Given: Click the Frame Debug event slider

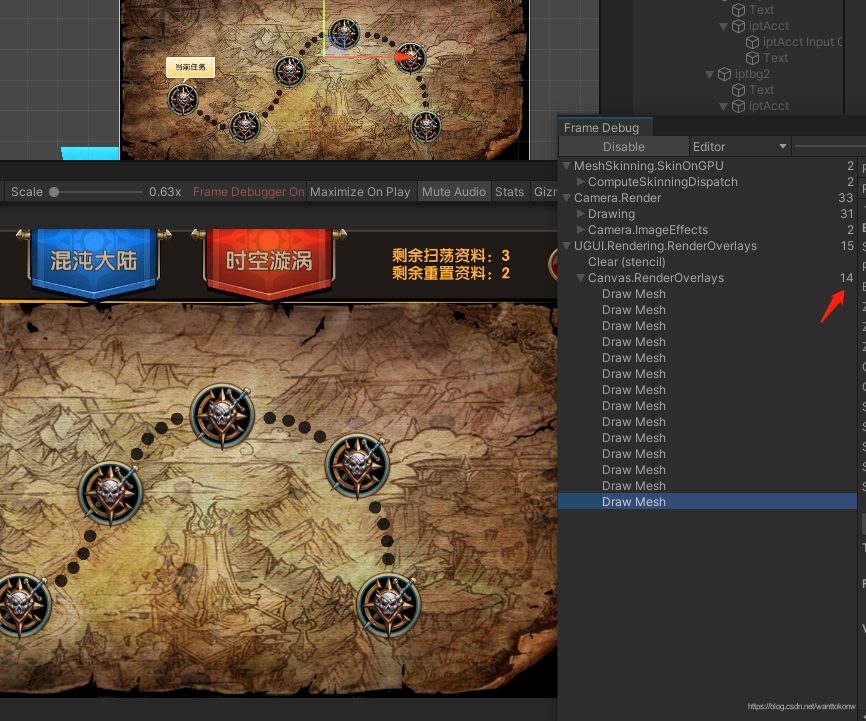Looking at the screenshot, I should [x=830, y=146].
